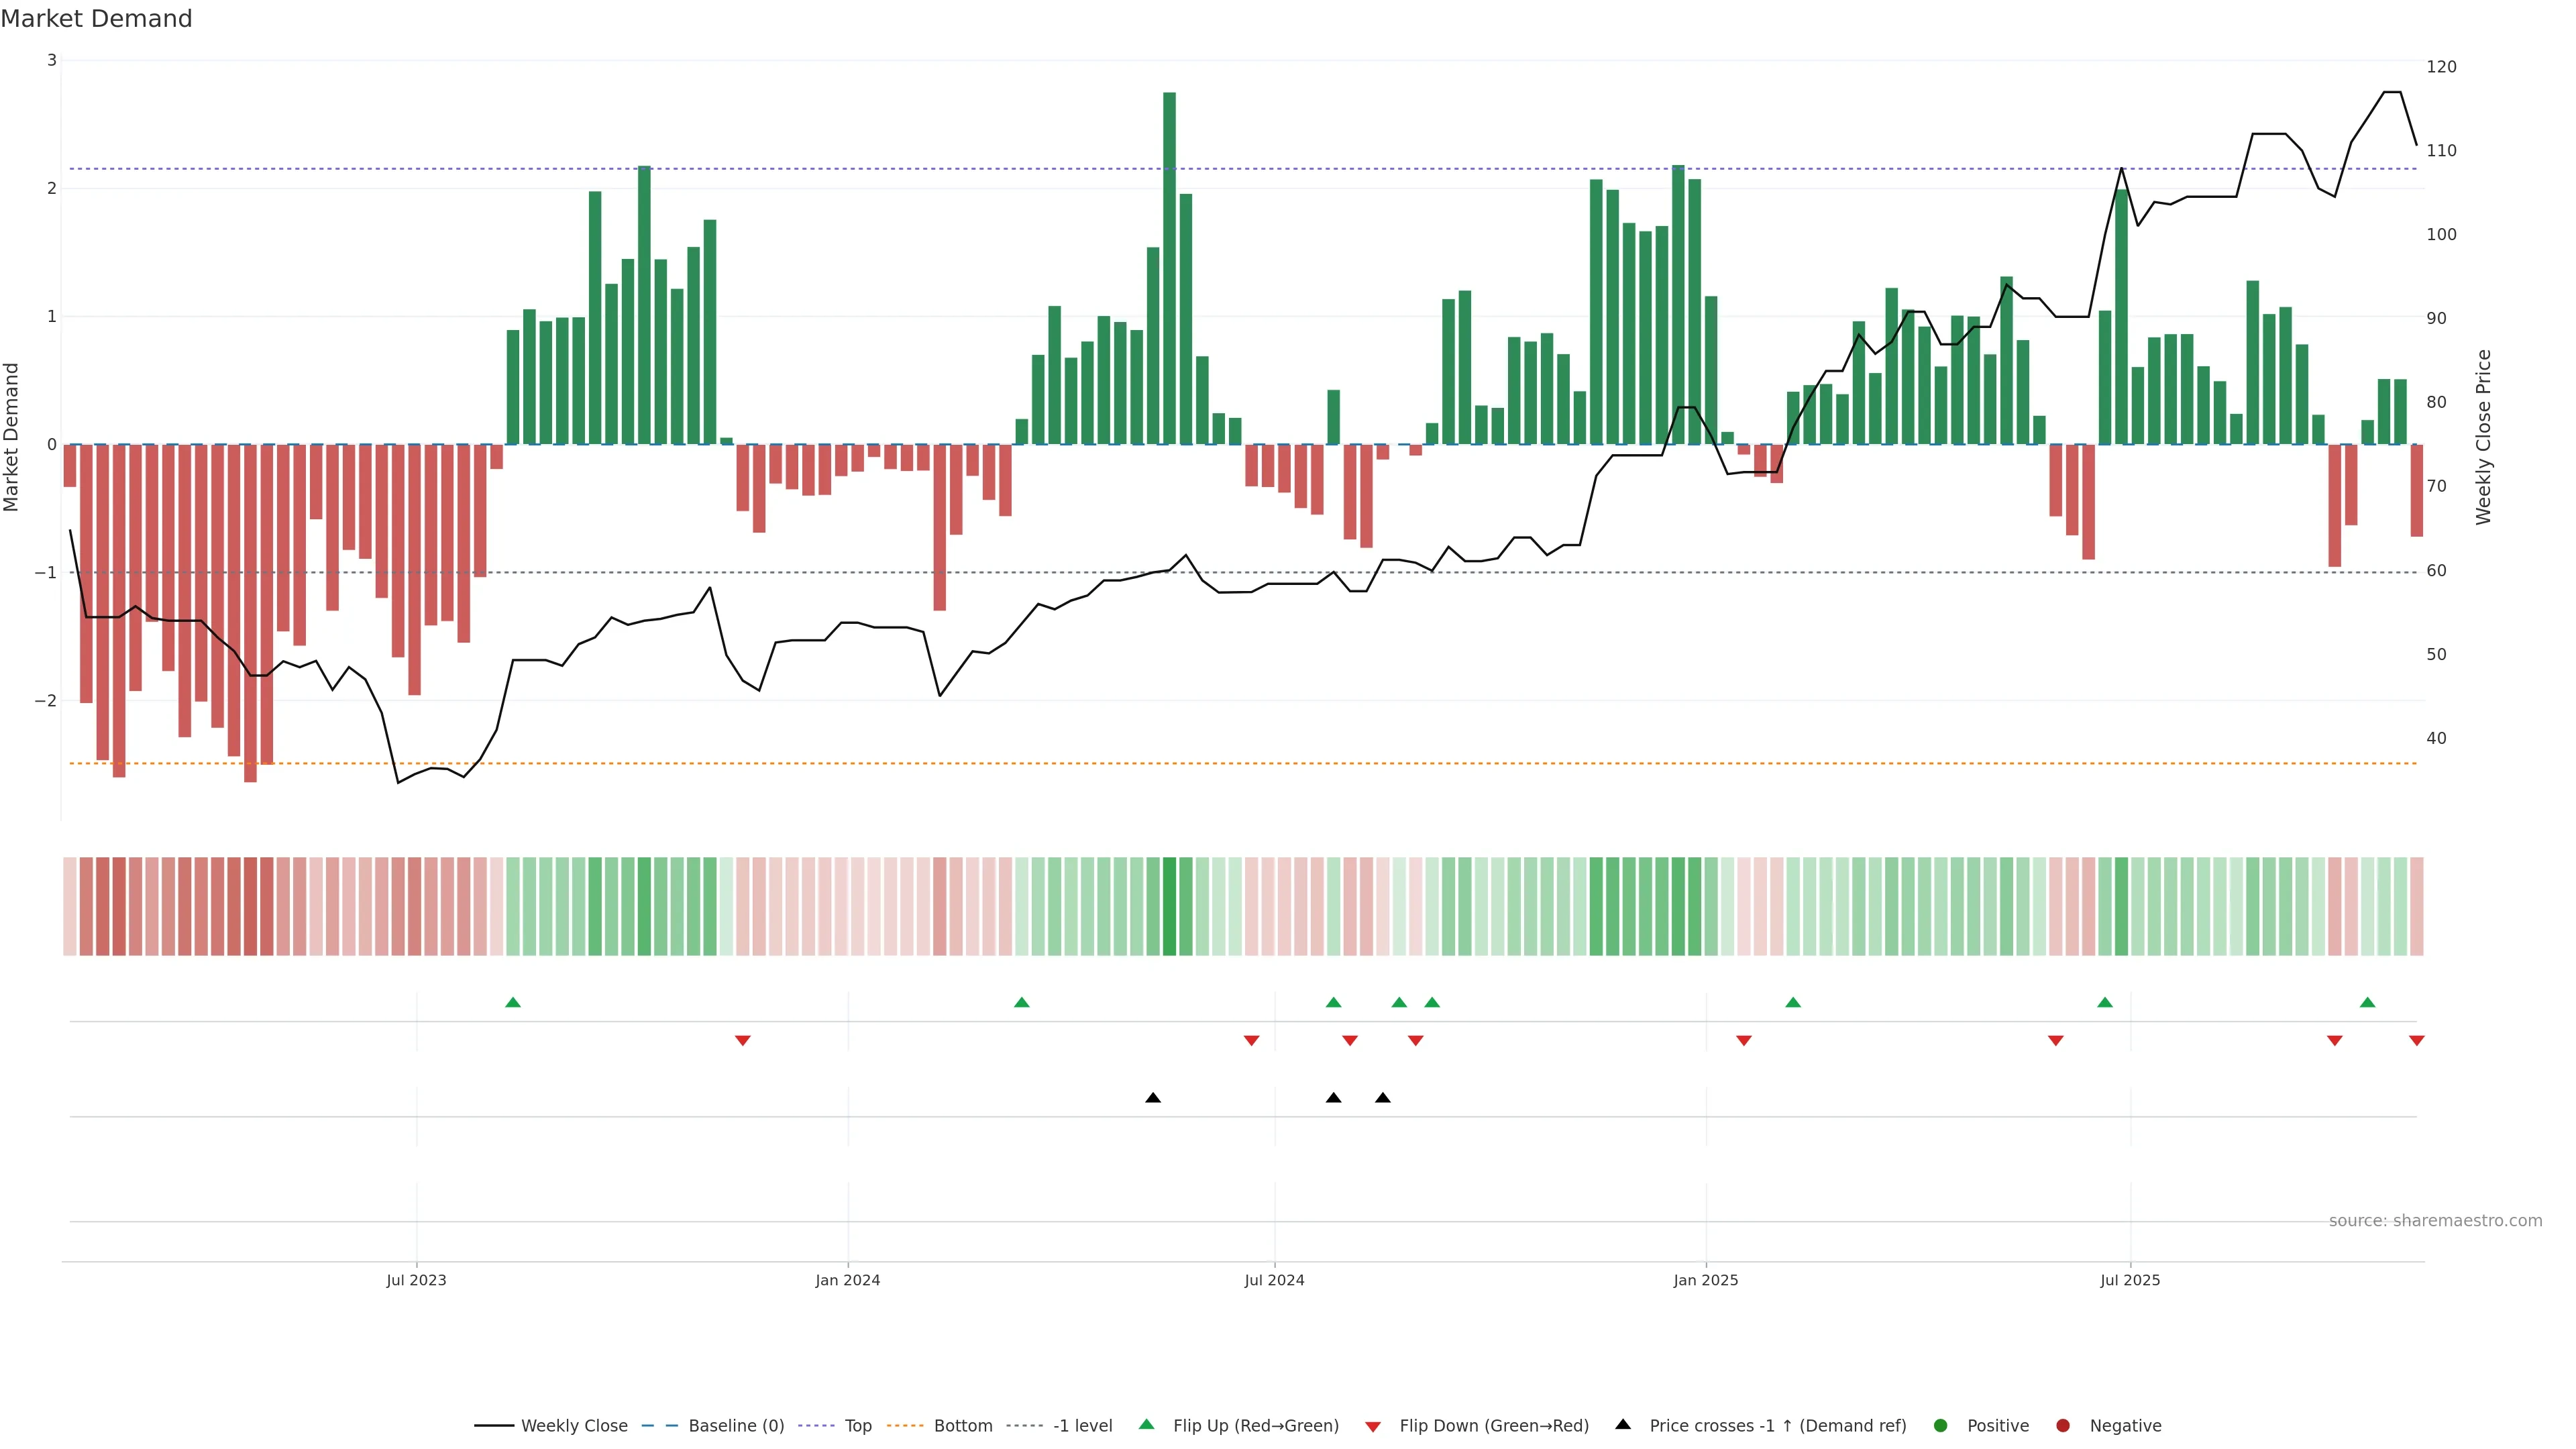
Task: Toggle the -1 level legend entry
Action: 1082,1425
